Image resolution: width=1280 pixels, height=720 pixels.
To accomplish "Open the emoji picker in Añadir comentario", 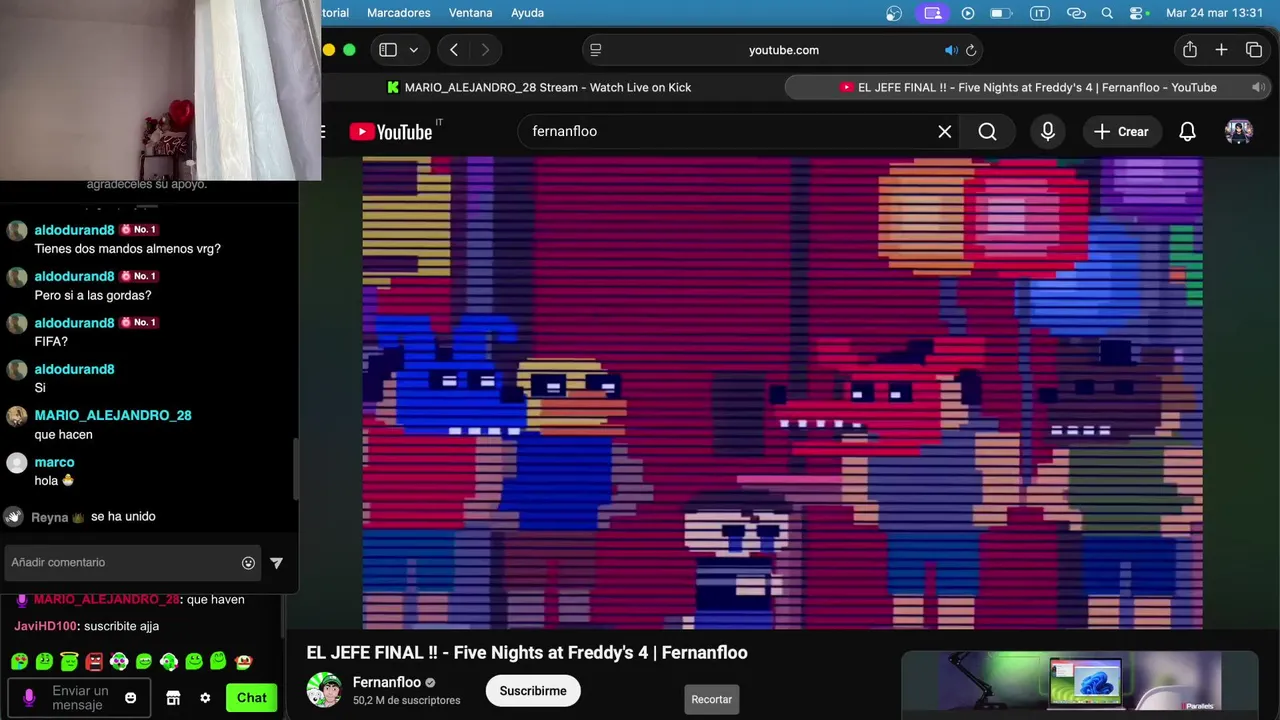I will click(x=248, y=563).
